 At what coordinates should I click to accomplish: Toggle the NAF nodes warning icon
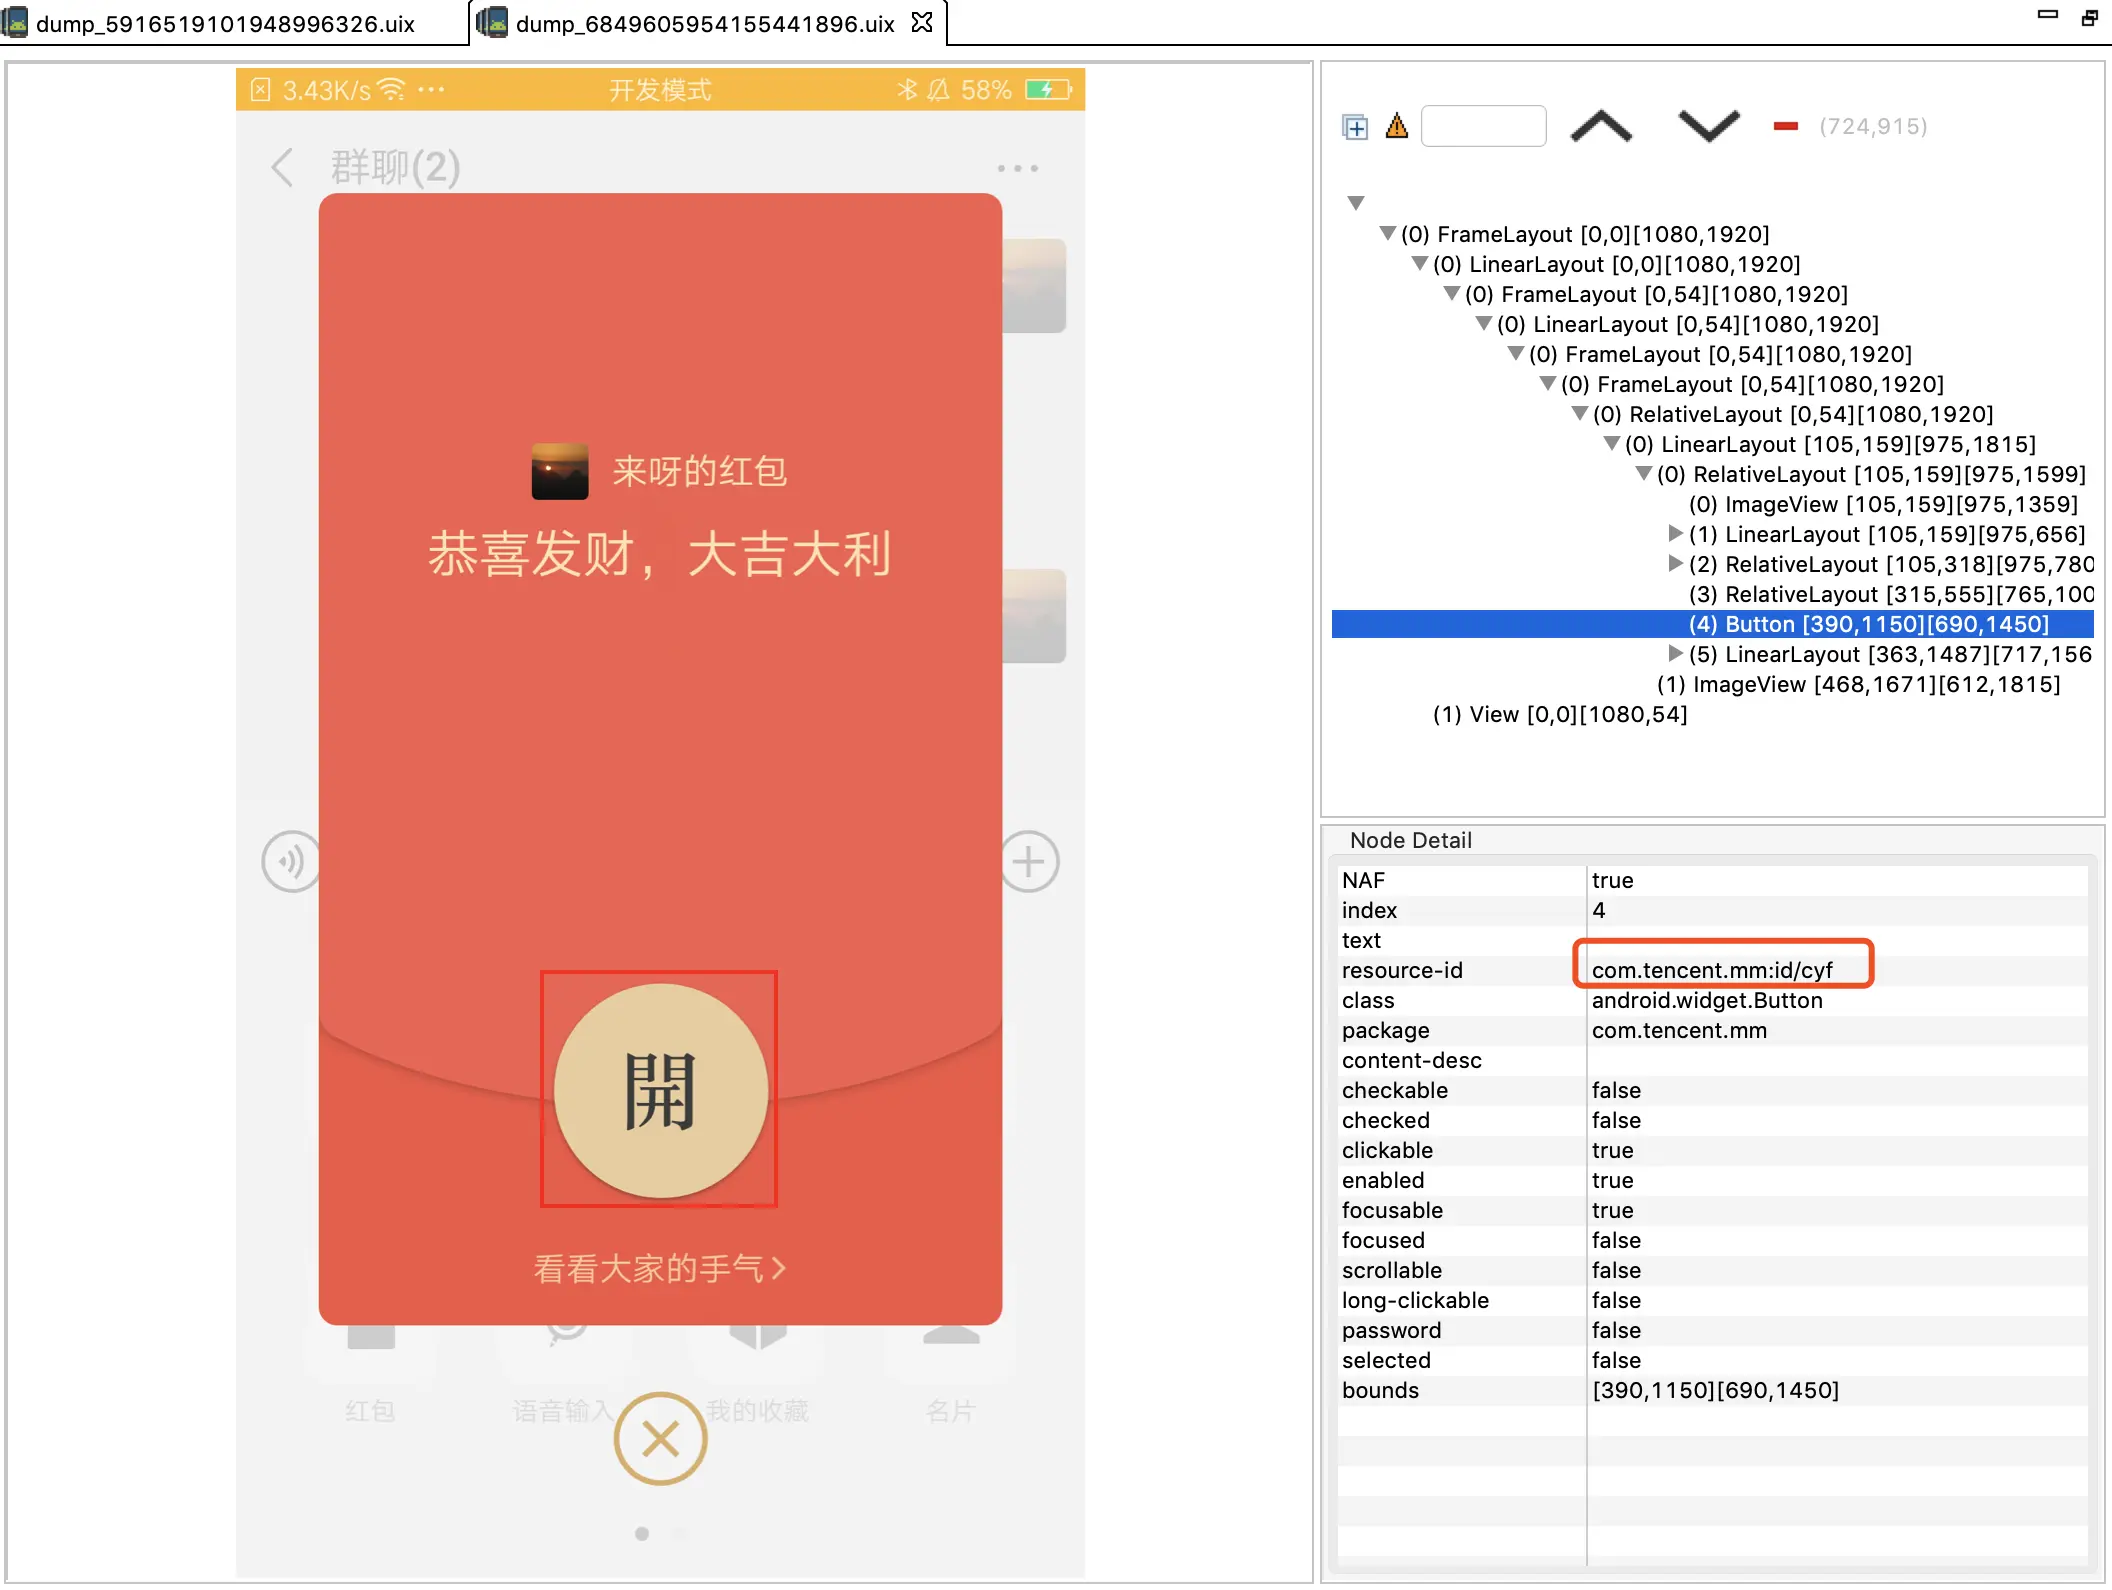[1396, 126]
